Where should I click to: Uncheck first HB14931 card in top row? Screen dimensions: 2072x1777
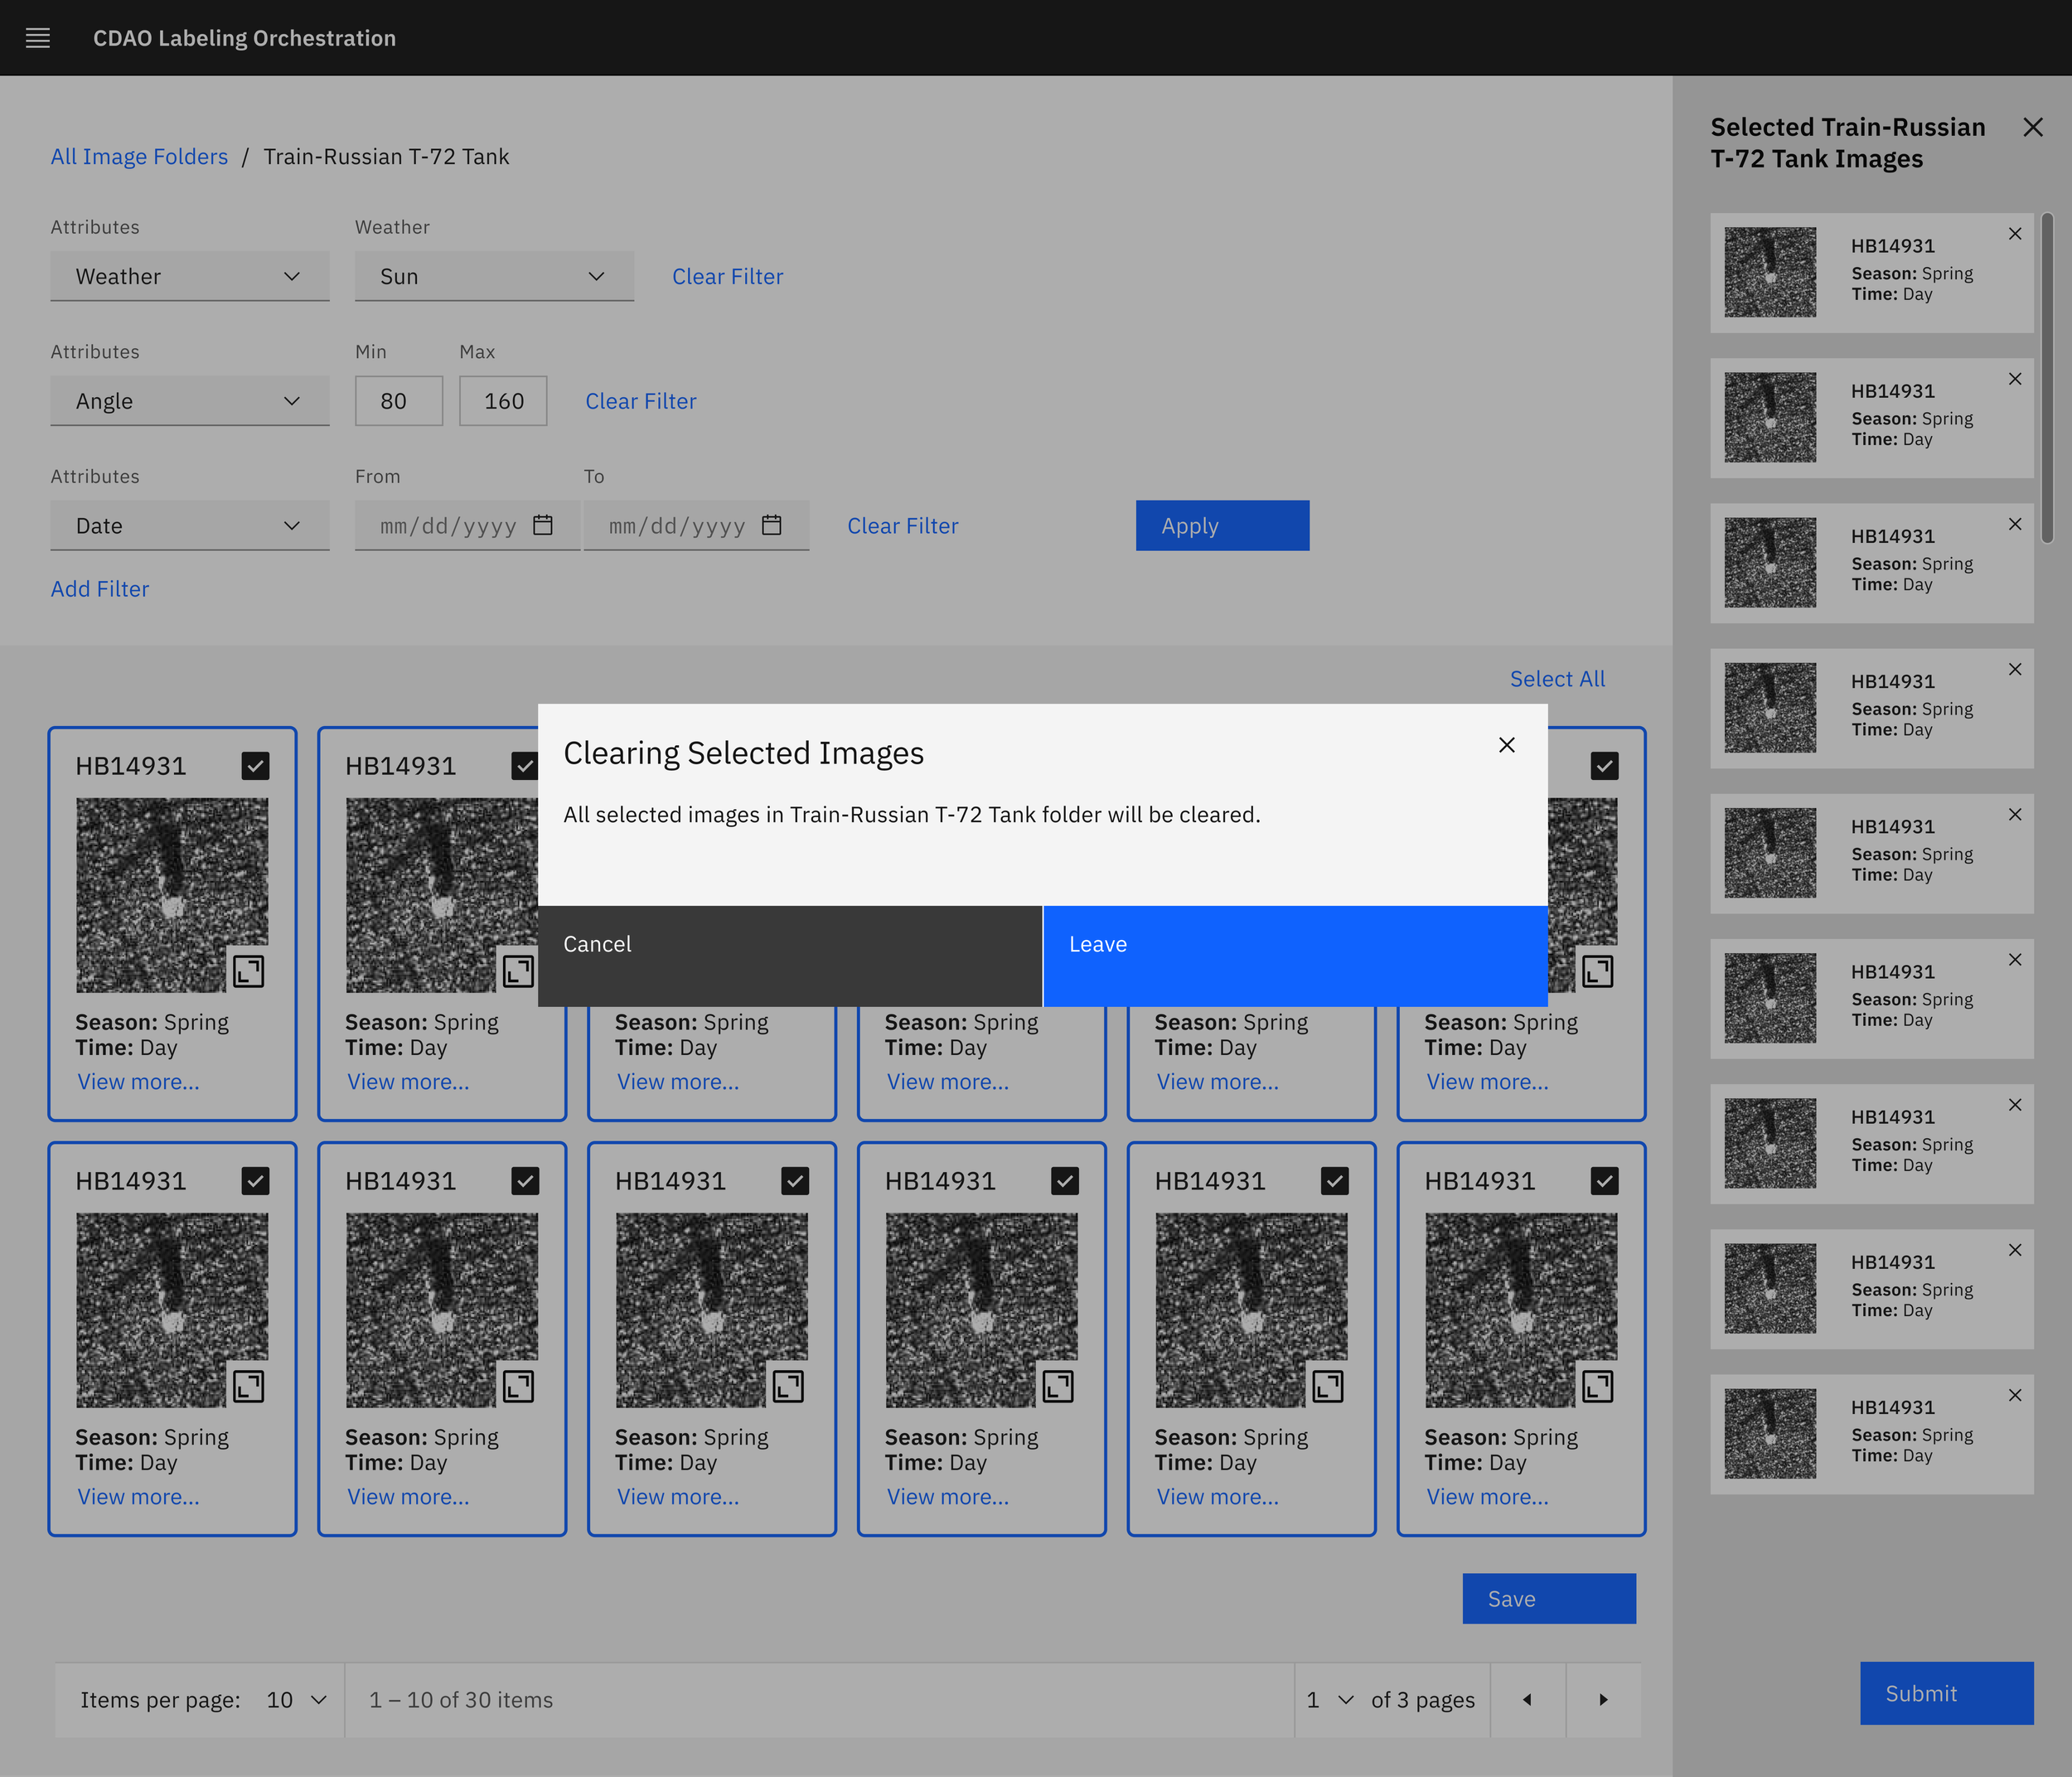pos(256,766)
